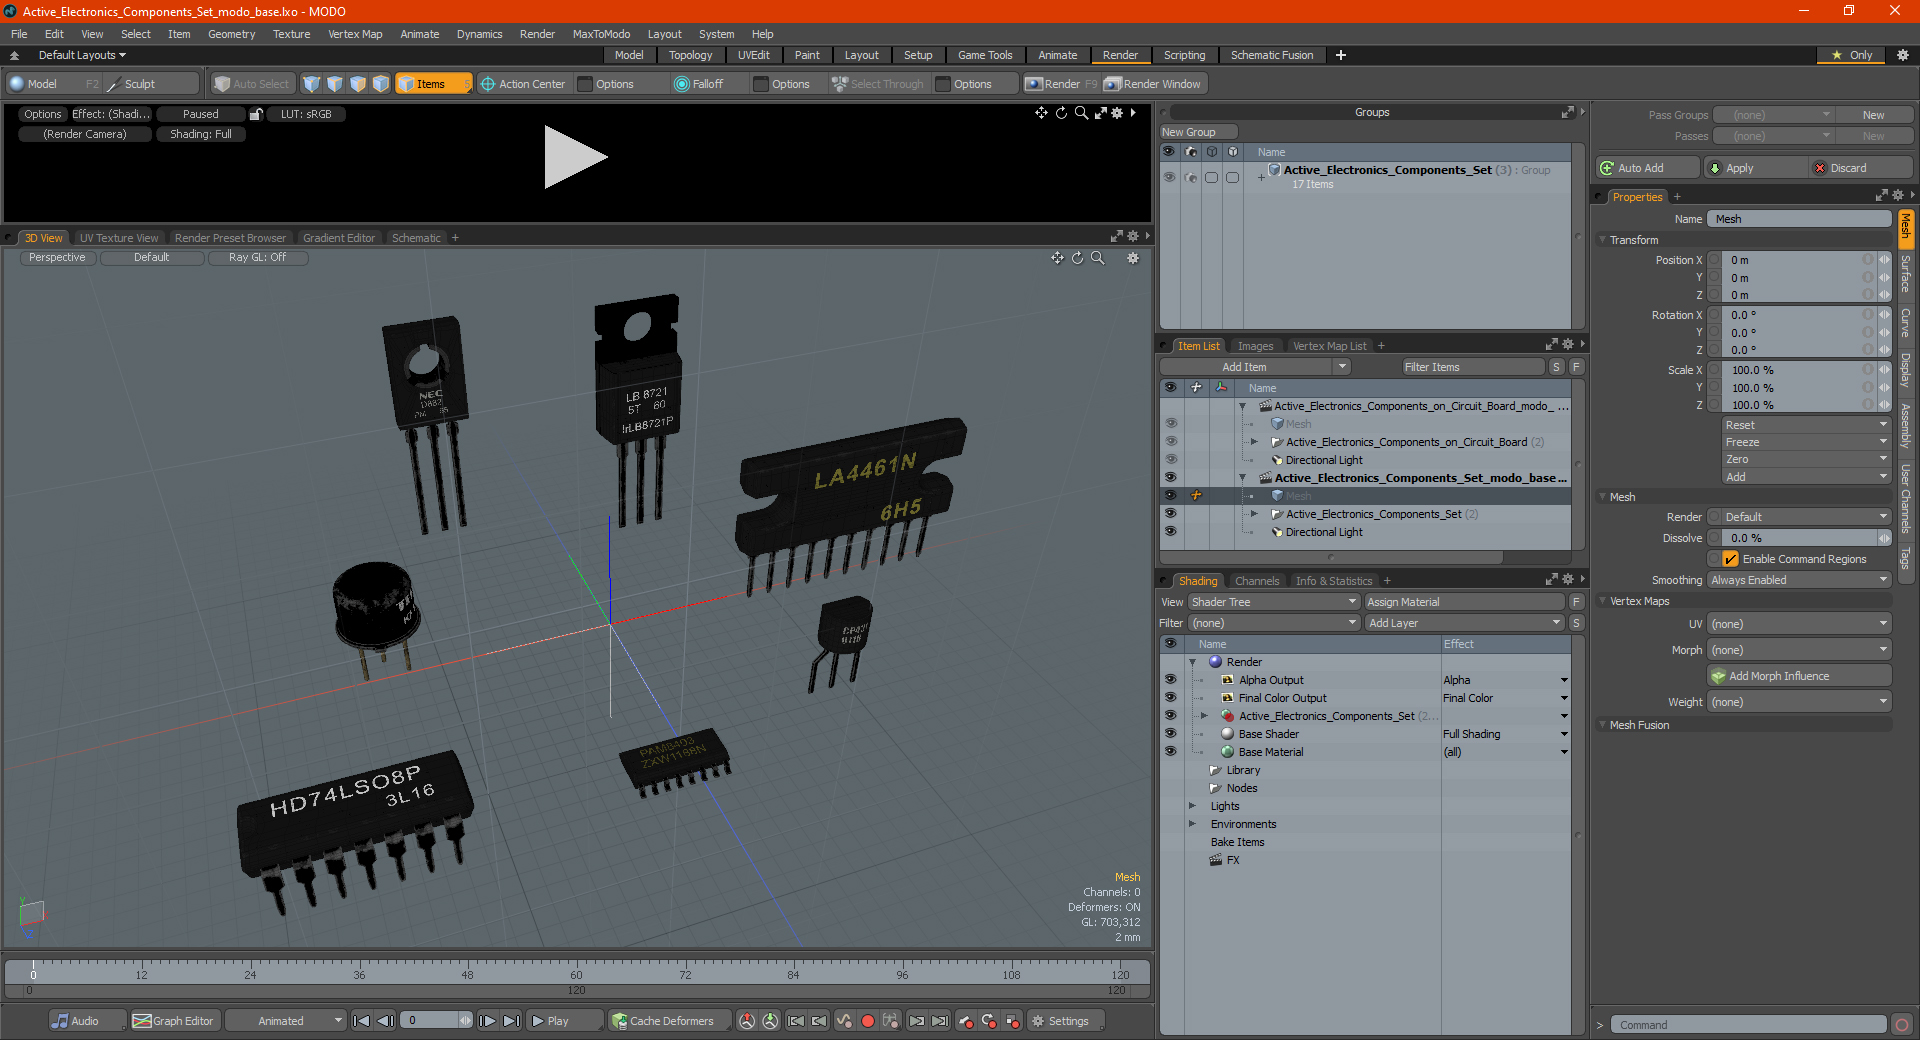Open the Shader Tree view dropdown

(1273, 602)
